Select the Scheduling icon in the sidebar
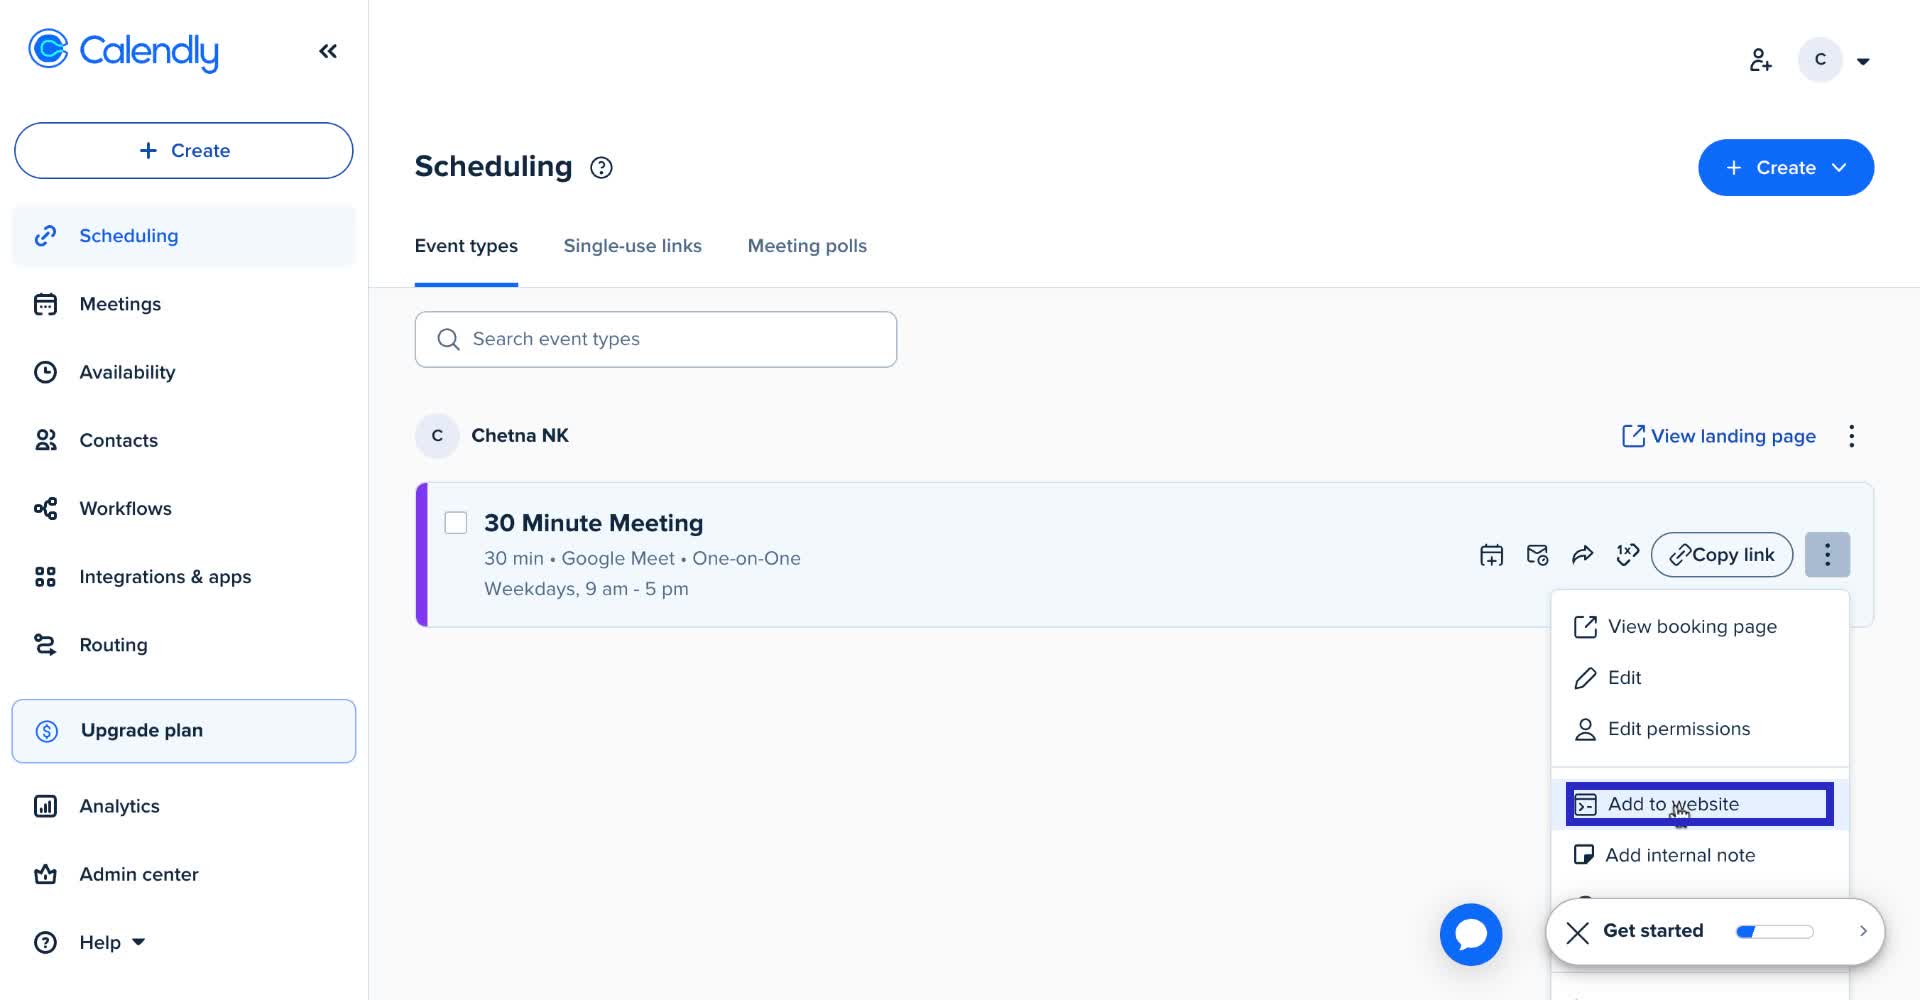Screen dimensions: 1920x1000 coord(46,236)
